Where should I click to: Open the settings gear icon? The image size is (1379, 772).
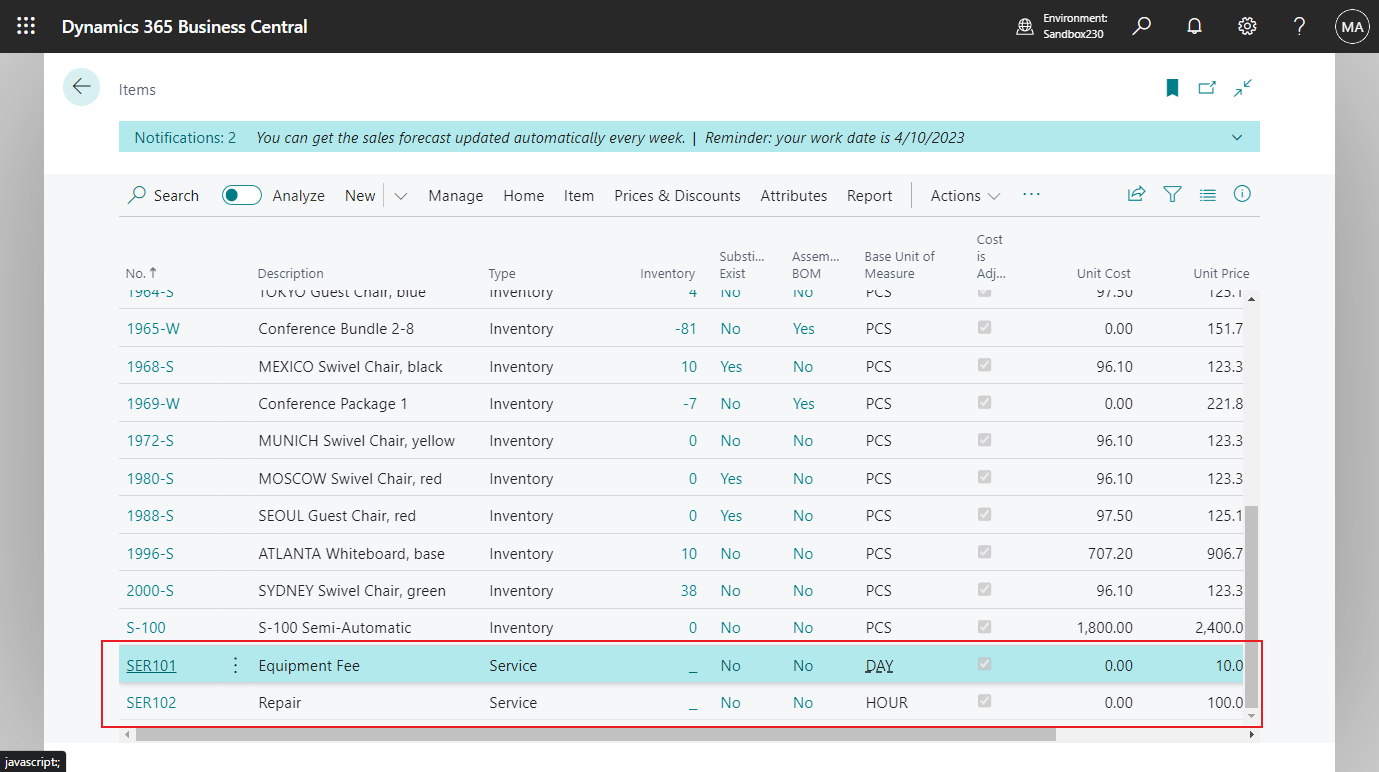tap(1247, 27)
